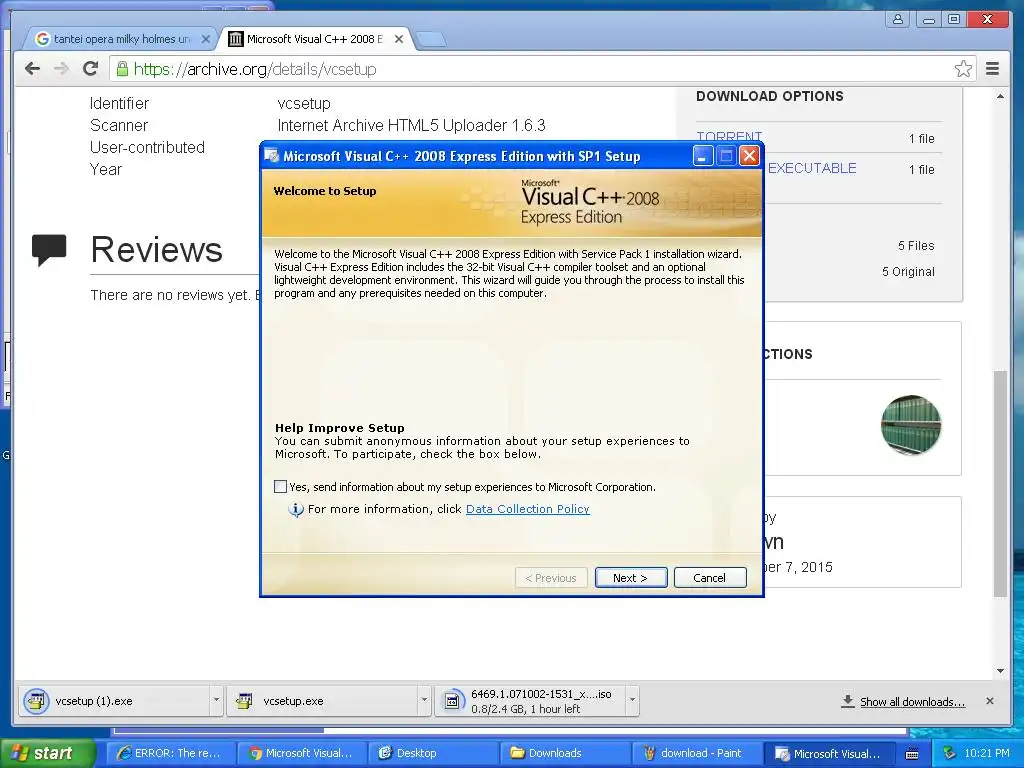Click the green library collection thumbnail
The image size is (1024, 768).
[910, 424]
